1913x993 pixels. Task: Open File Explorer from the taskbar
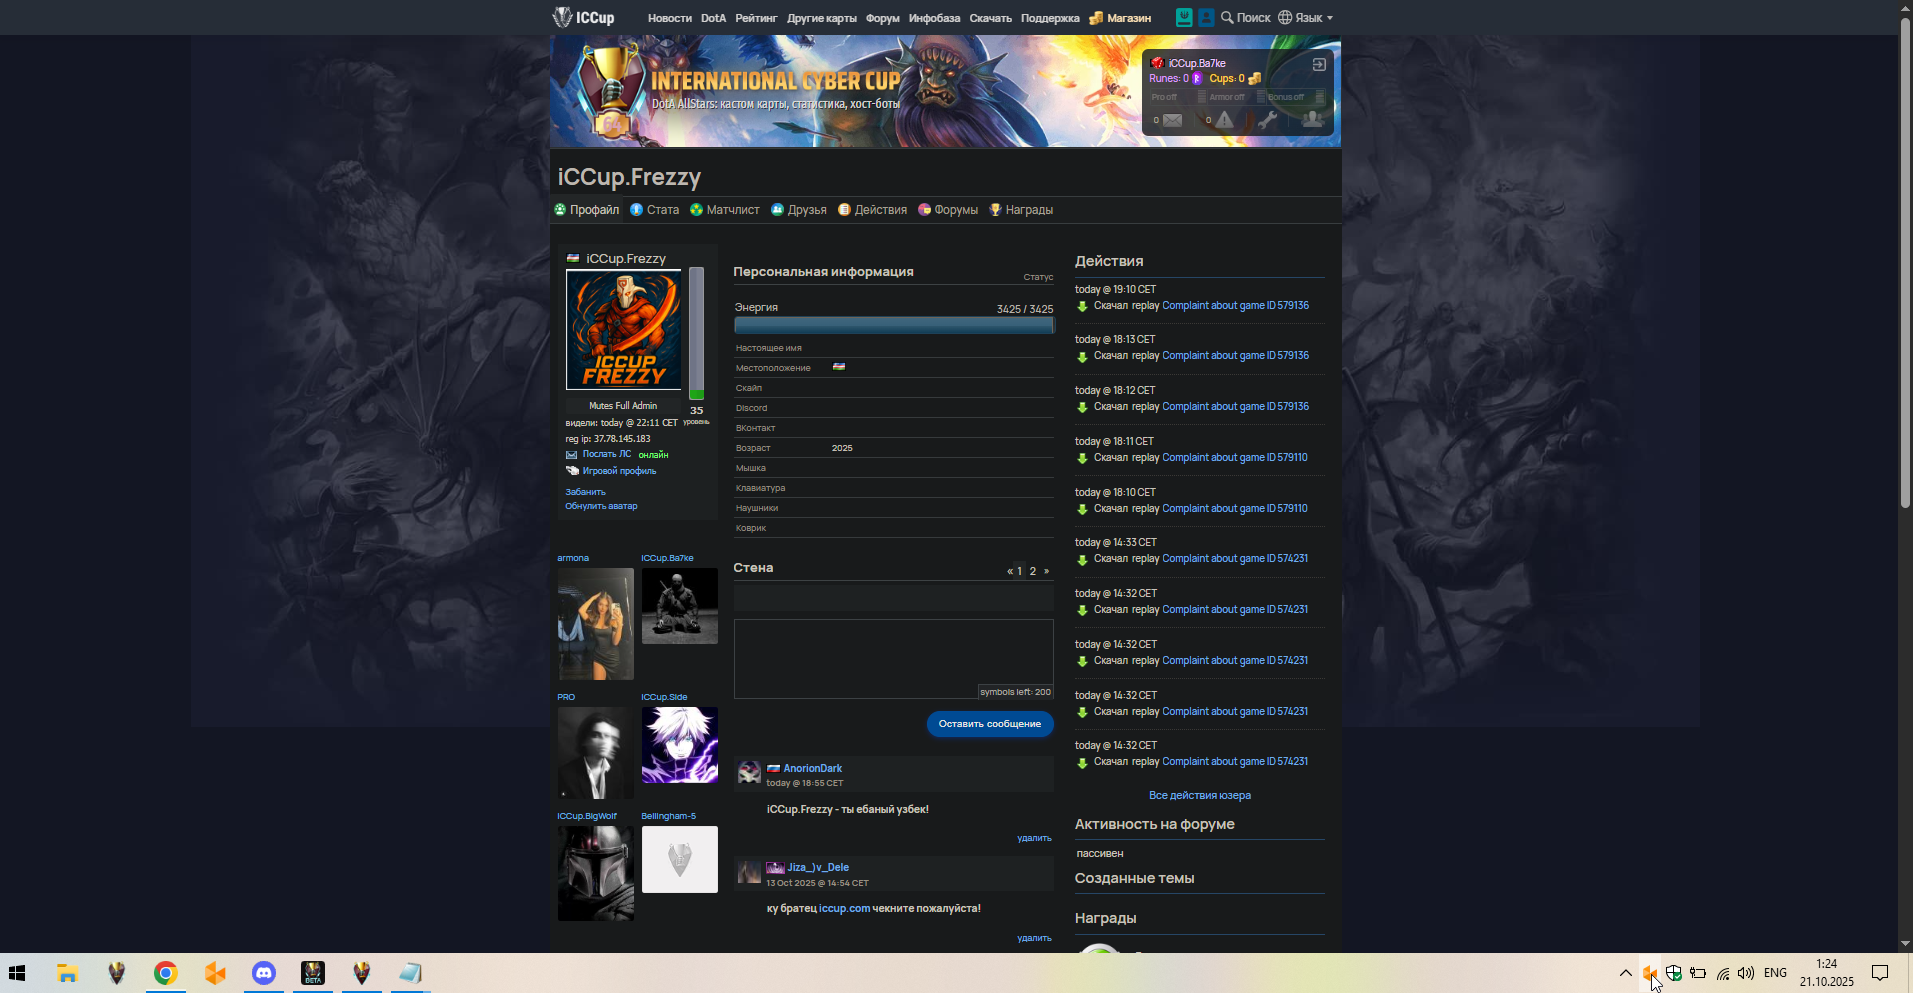coord(67,973)
